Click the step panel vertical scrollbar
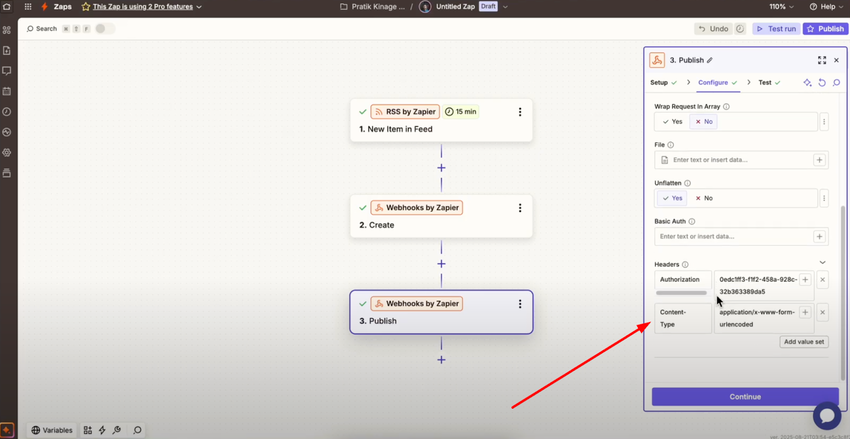The height and width of the screenshot is (439, 850). click(842, 293)
